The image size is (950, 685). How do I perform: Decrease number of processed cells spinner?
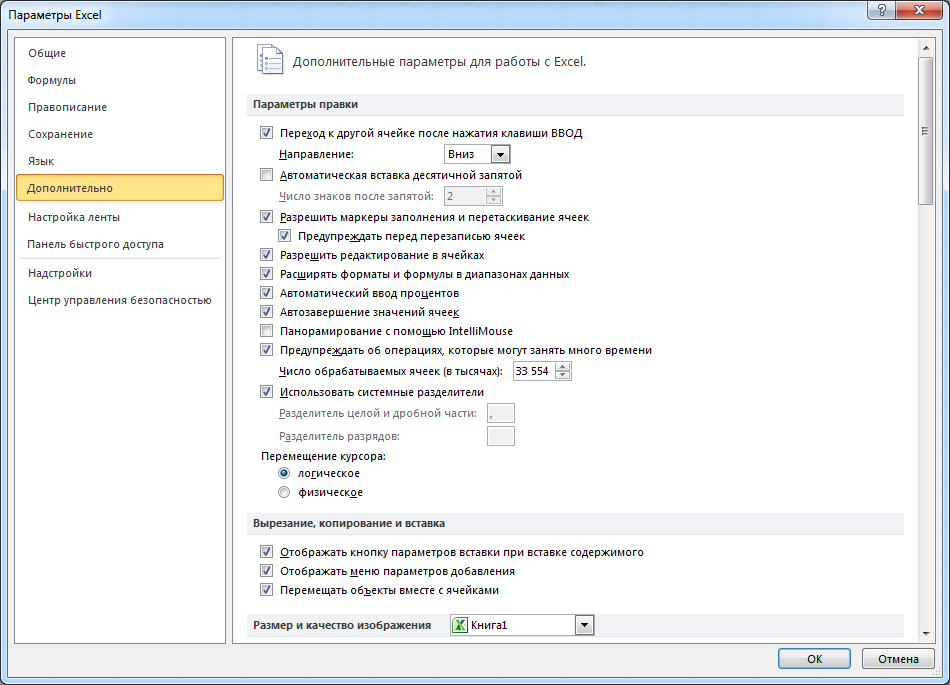click(x=563, y=376)
